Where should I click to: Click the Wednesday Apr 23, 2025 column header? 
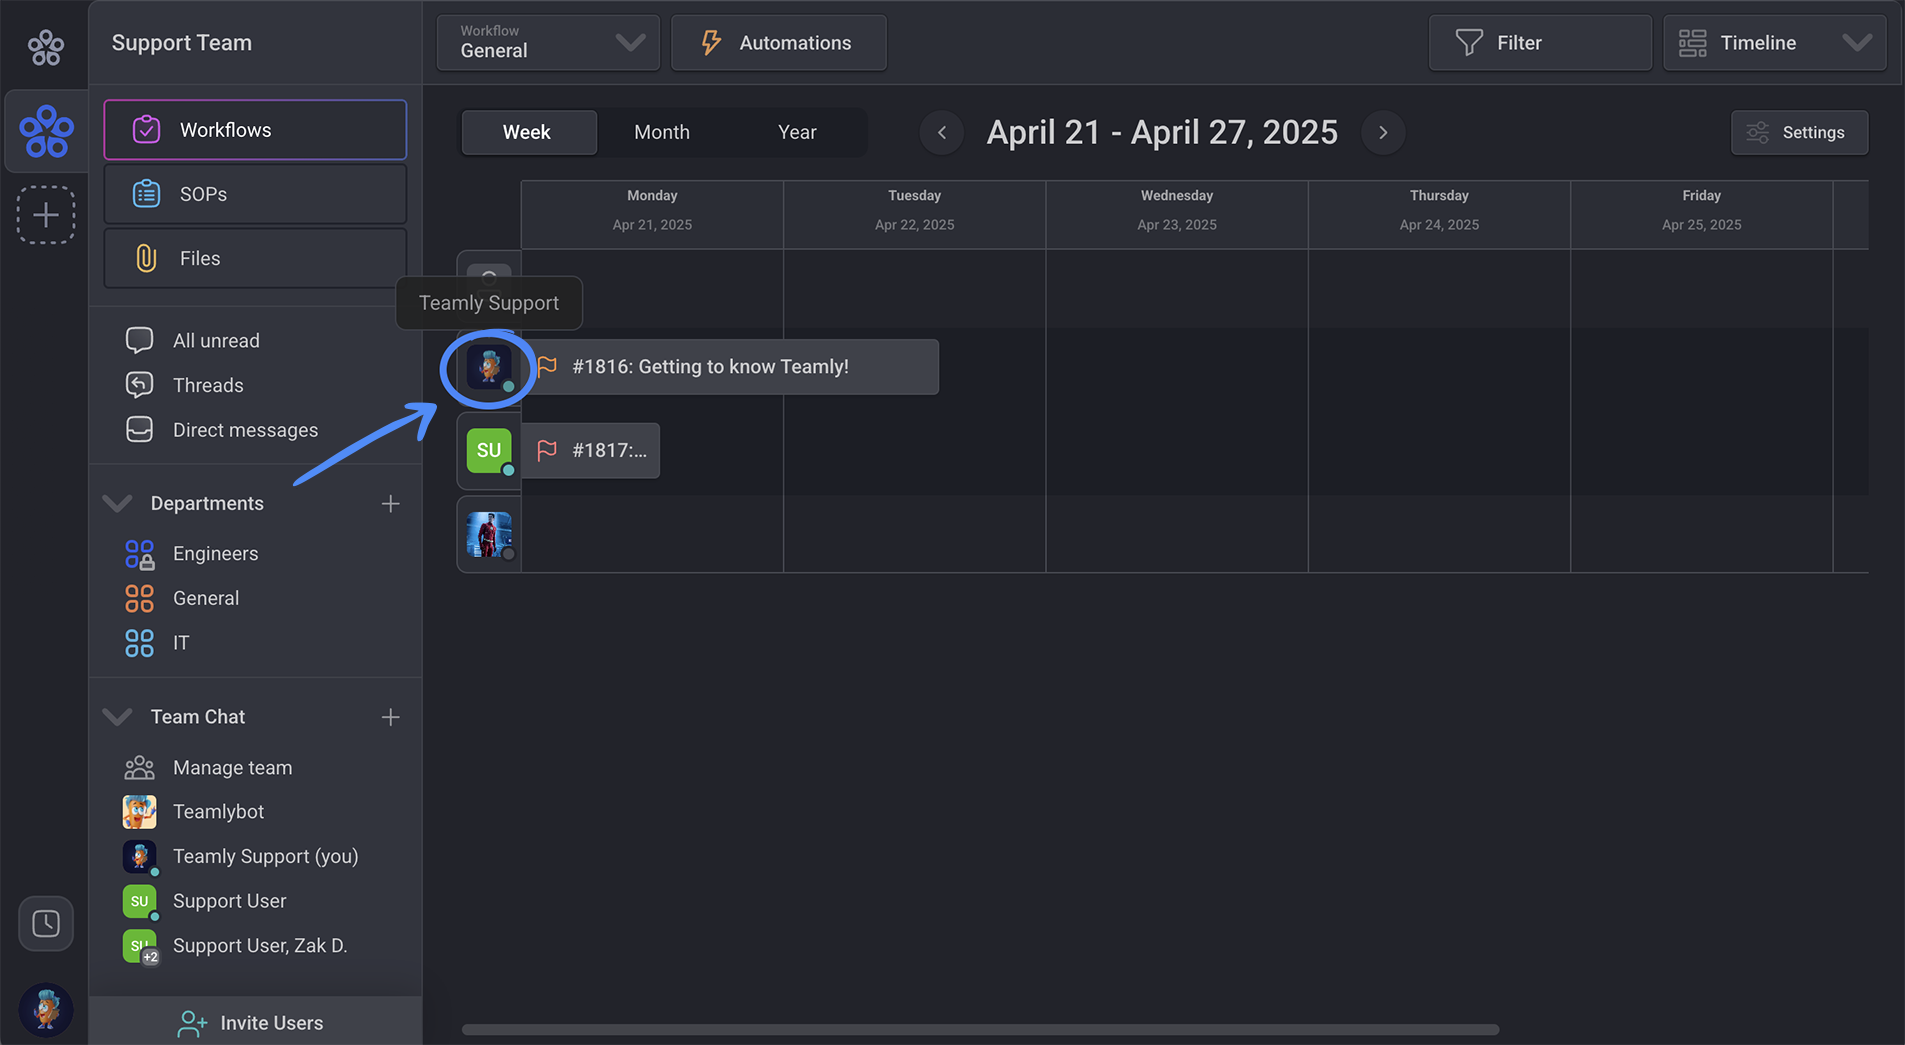pyautogui.click(x=1177, y=214)
